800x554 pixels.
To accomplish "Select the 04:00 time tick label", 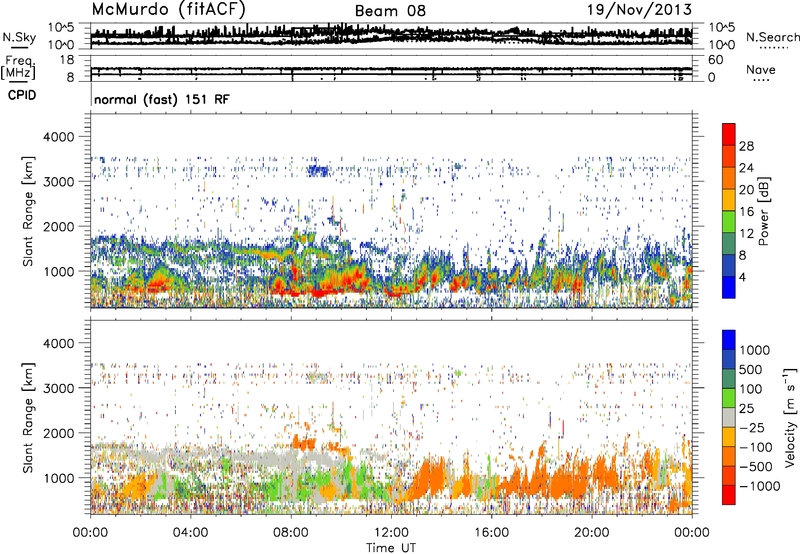I will [x=190, y=533].
